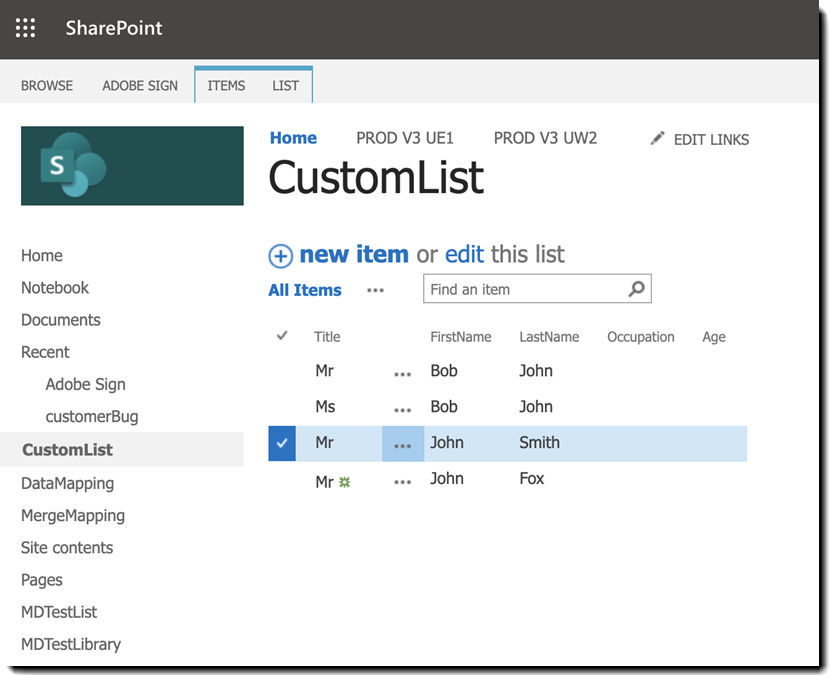Open ellipsis menu for John Smith row
Image resolution: width=830 pixels, height=675 pixels.
click(402, 445)
